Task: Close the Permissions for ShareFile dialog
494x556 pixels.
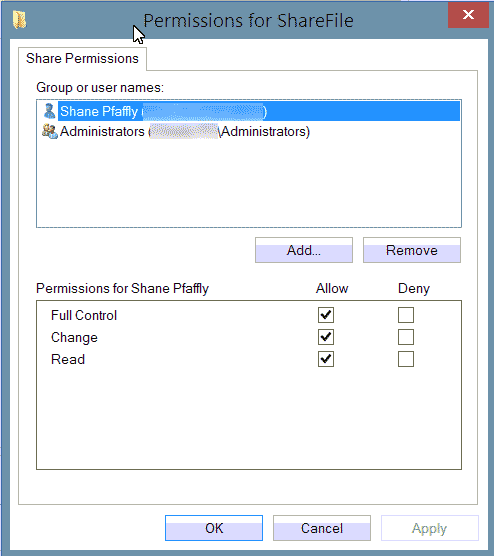Action: (x=468, y=15)
